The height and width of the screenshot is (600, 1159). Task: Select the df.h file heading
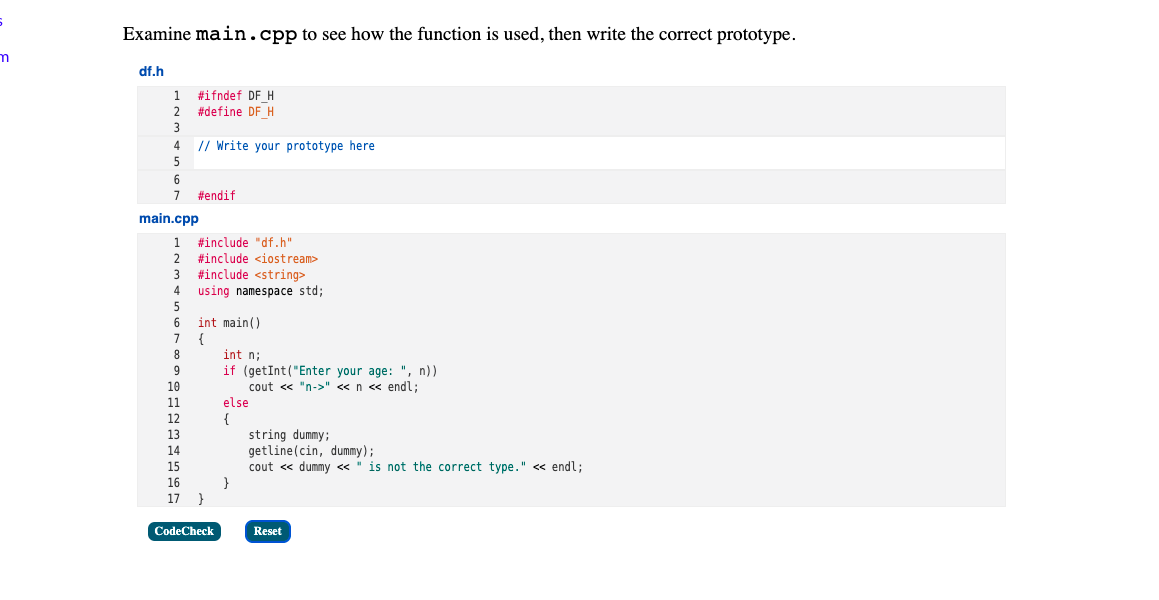tap(152, 72)
